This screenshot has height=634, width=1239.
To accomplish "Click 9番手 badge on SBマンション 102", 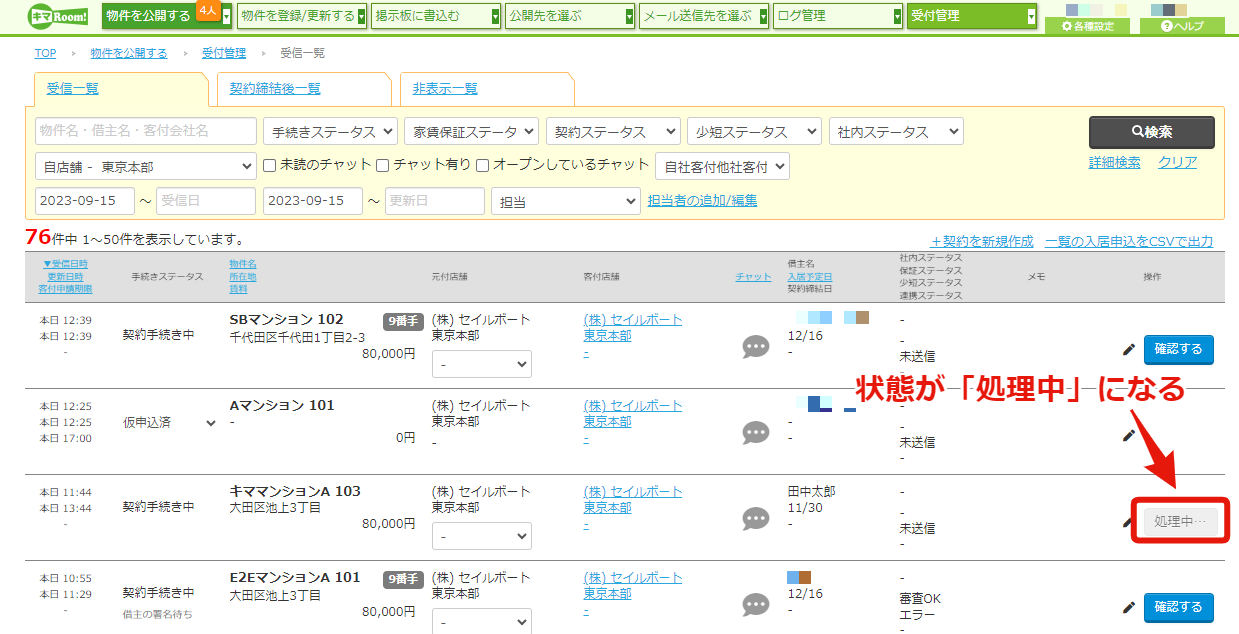I will pos(404,321).
